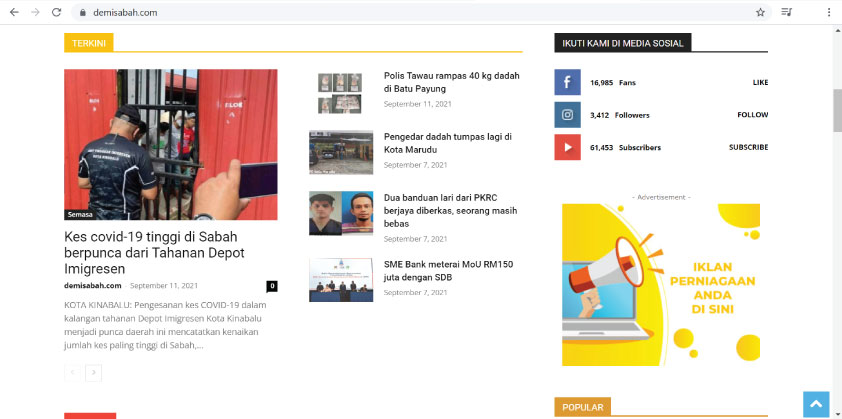
Task: Click SUBSCRIBE next to YouTube subscribers
Action: pyautogui.click(x=748, y=147)
